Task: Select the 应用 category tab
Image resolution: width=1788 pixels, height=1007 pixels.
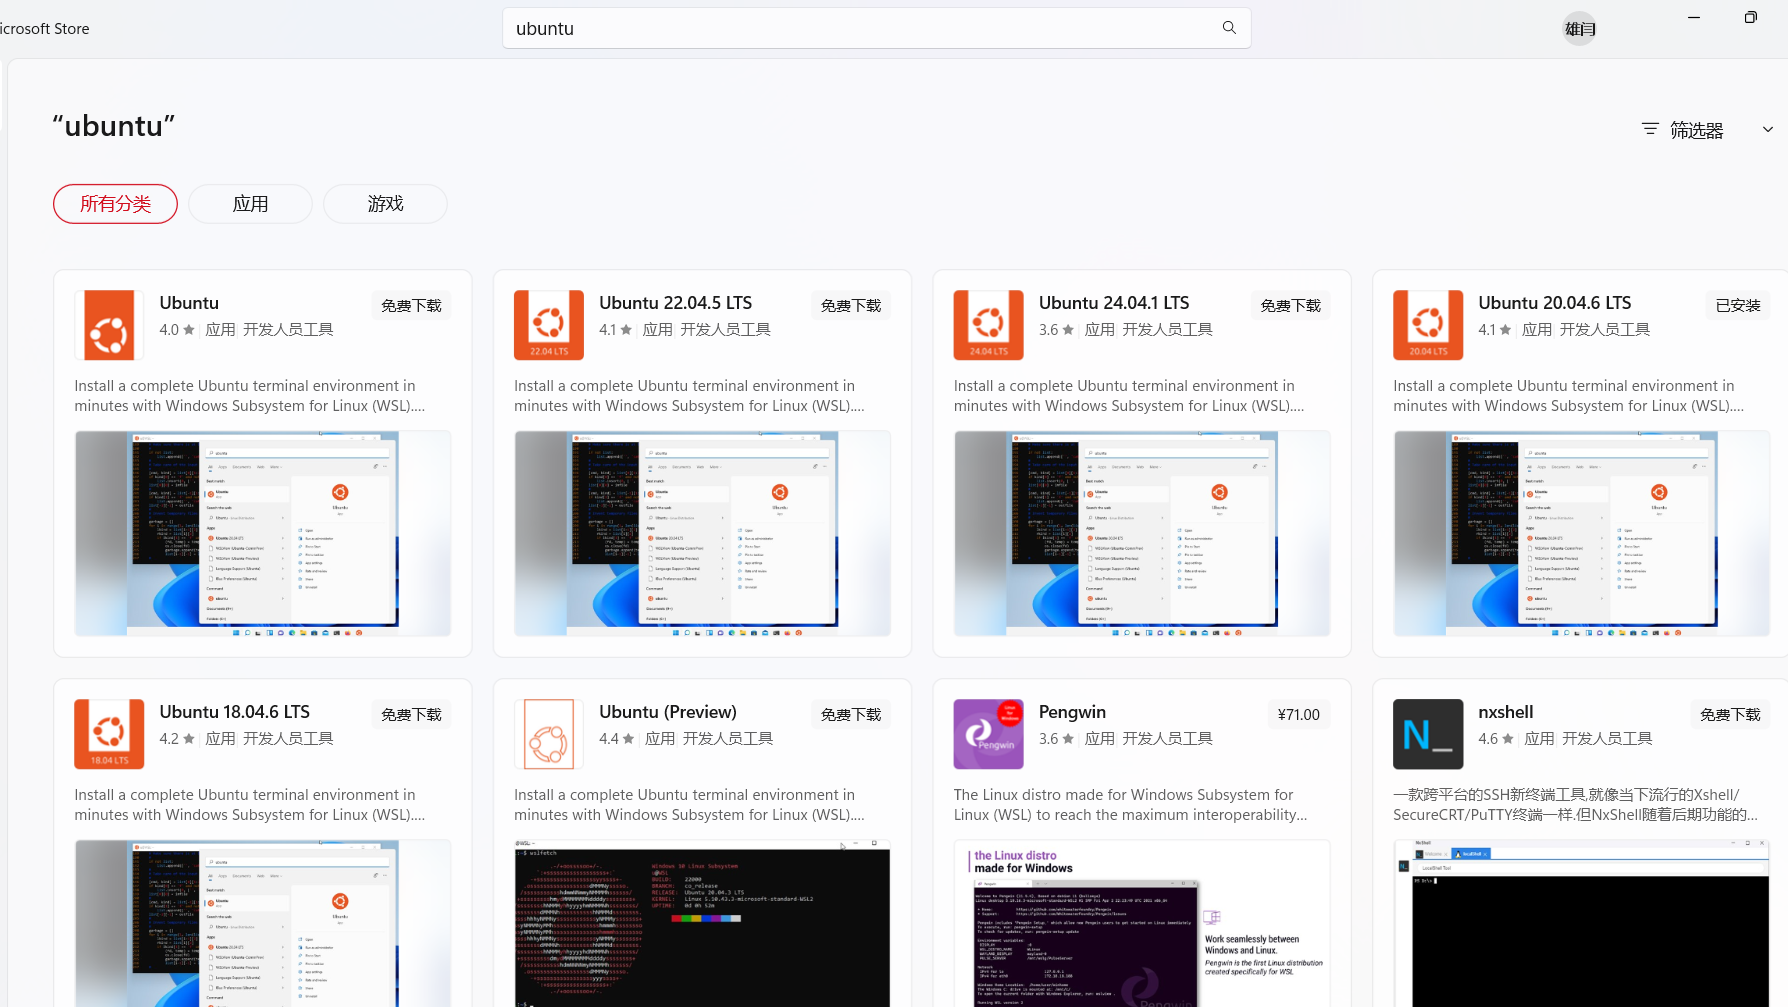Action: [x=250, y=204]
